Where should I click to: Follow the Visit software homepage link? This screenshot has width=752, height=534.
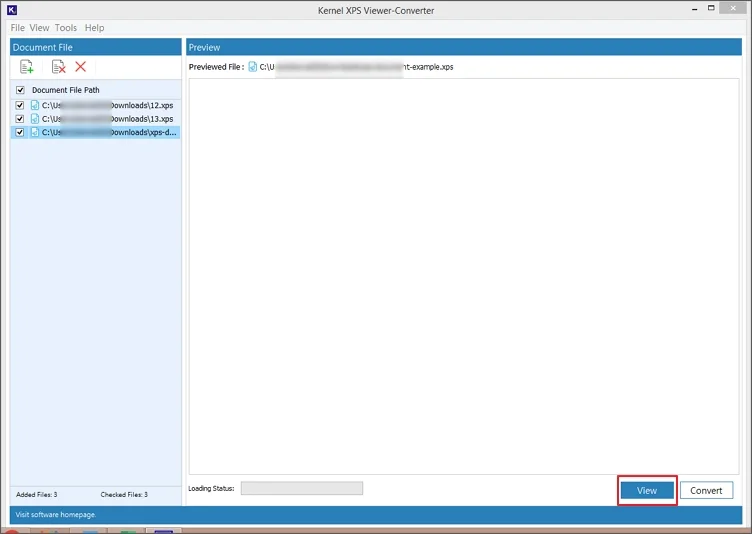coord(56,514)
